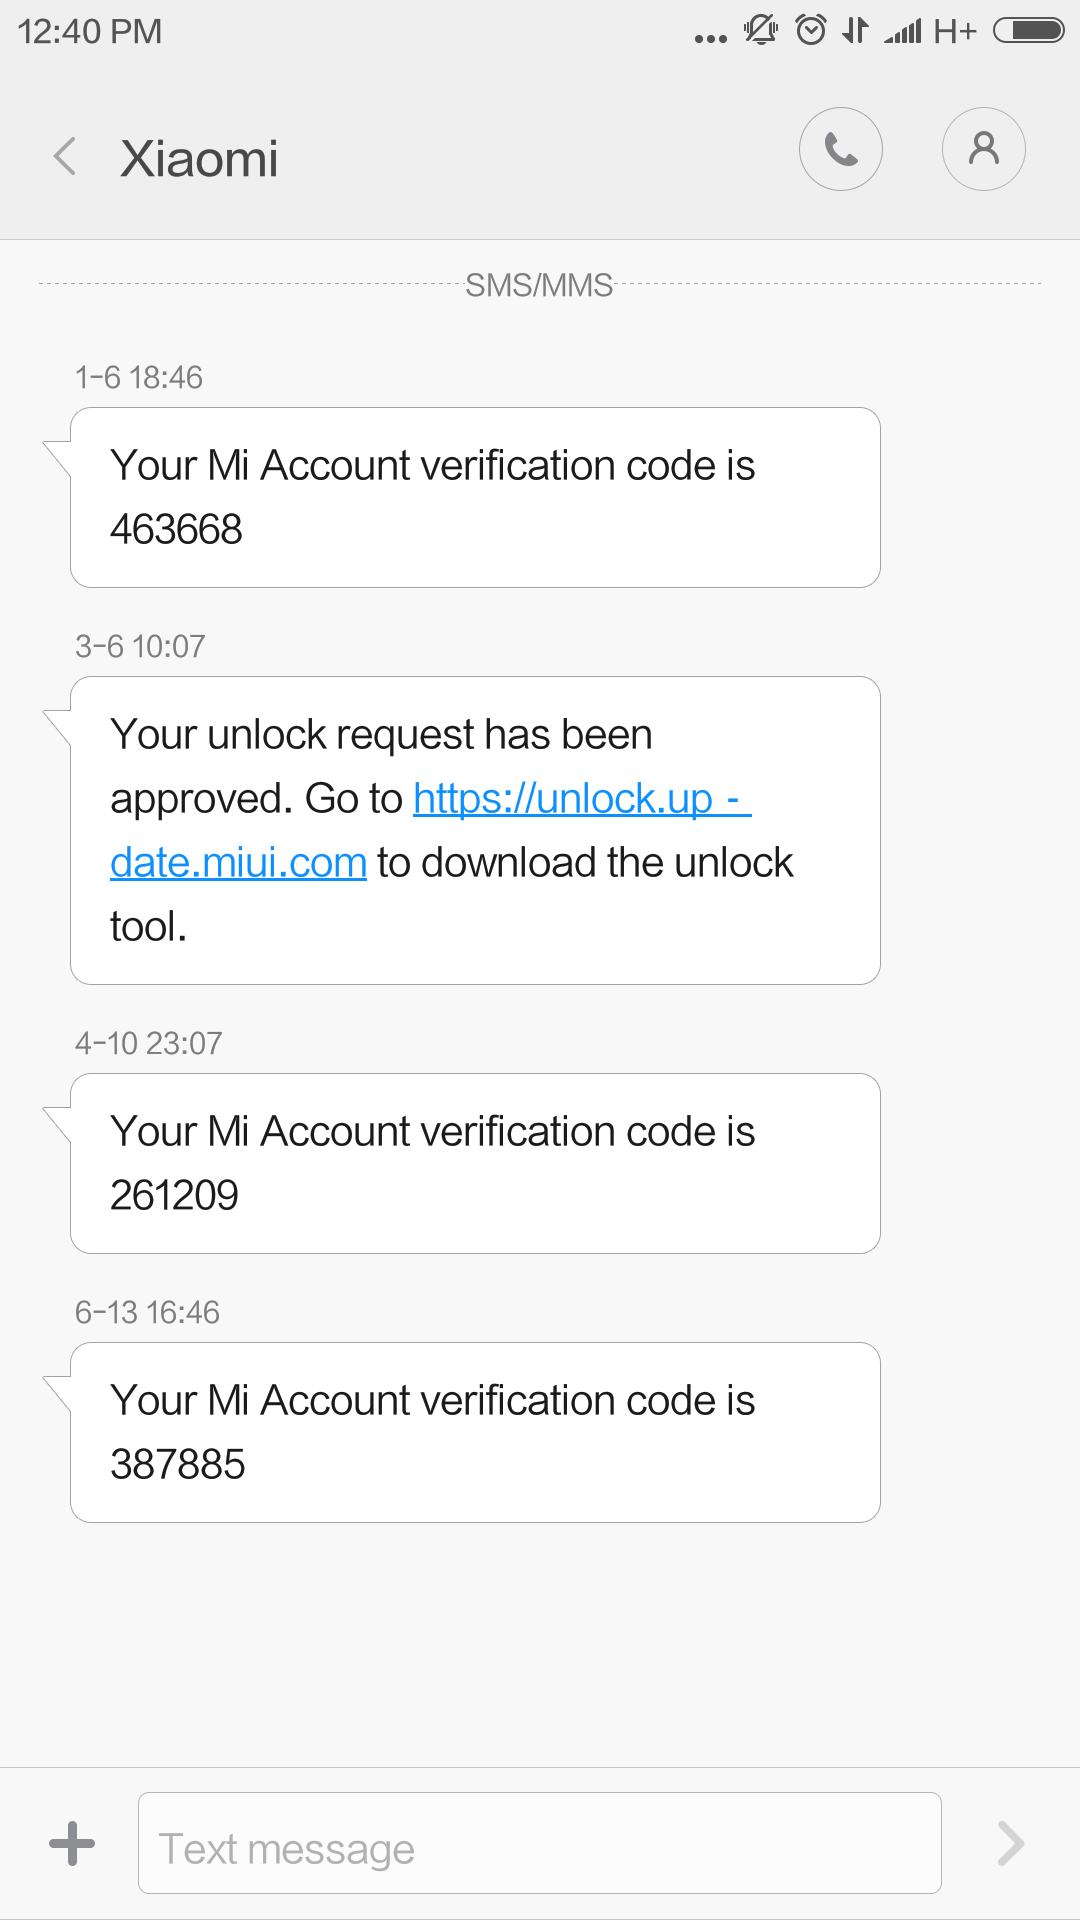Call Xiaomi using the phone icon

pos(840,149)
